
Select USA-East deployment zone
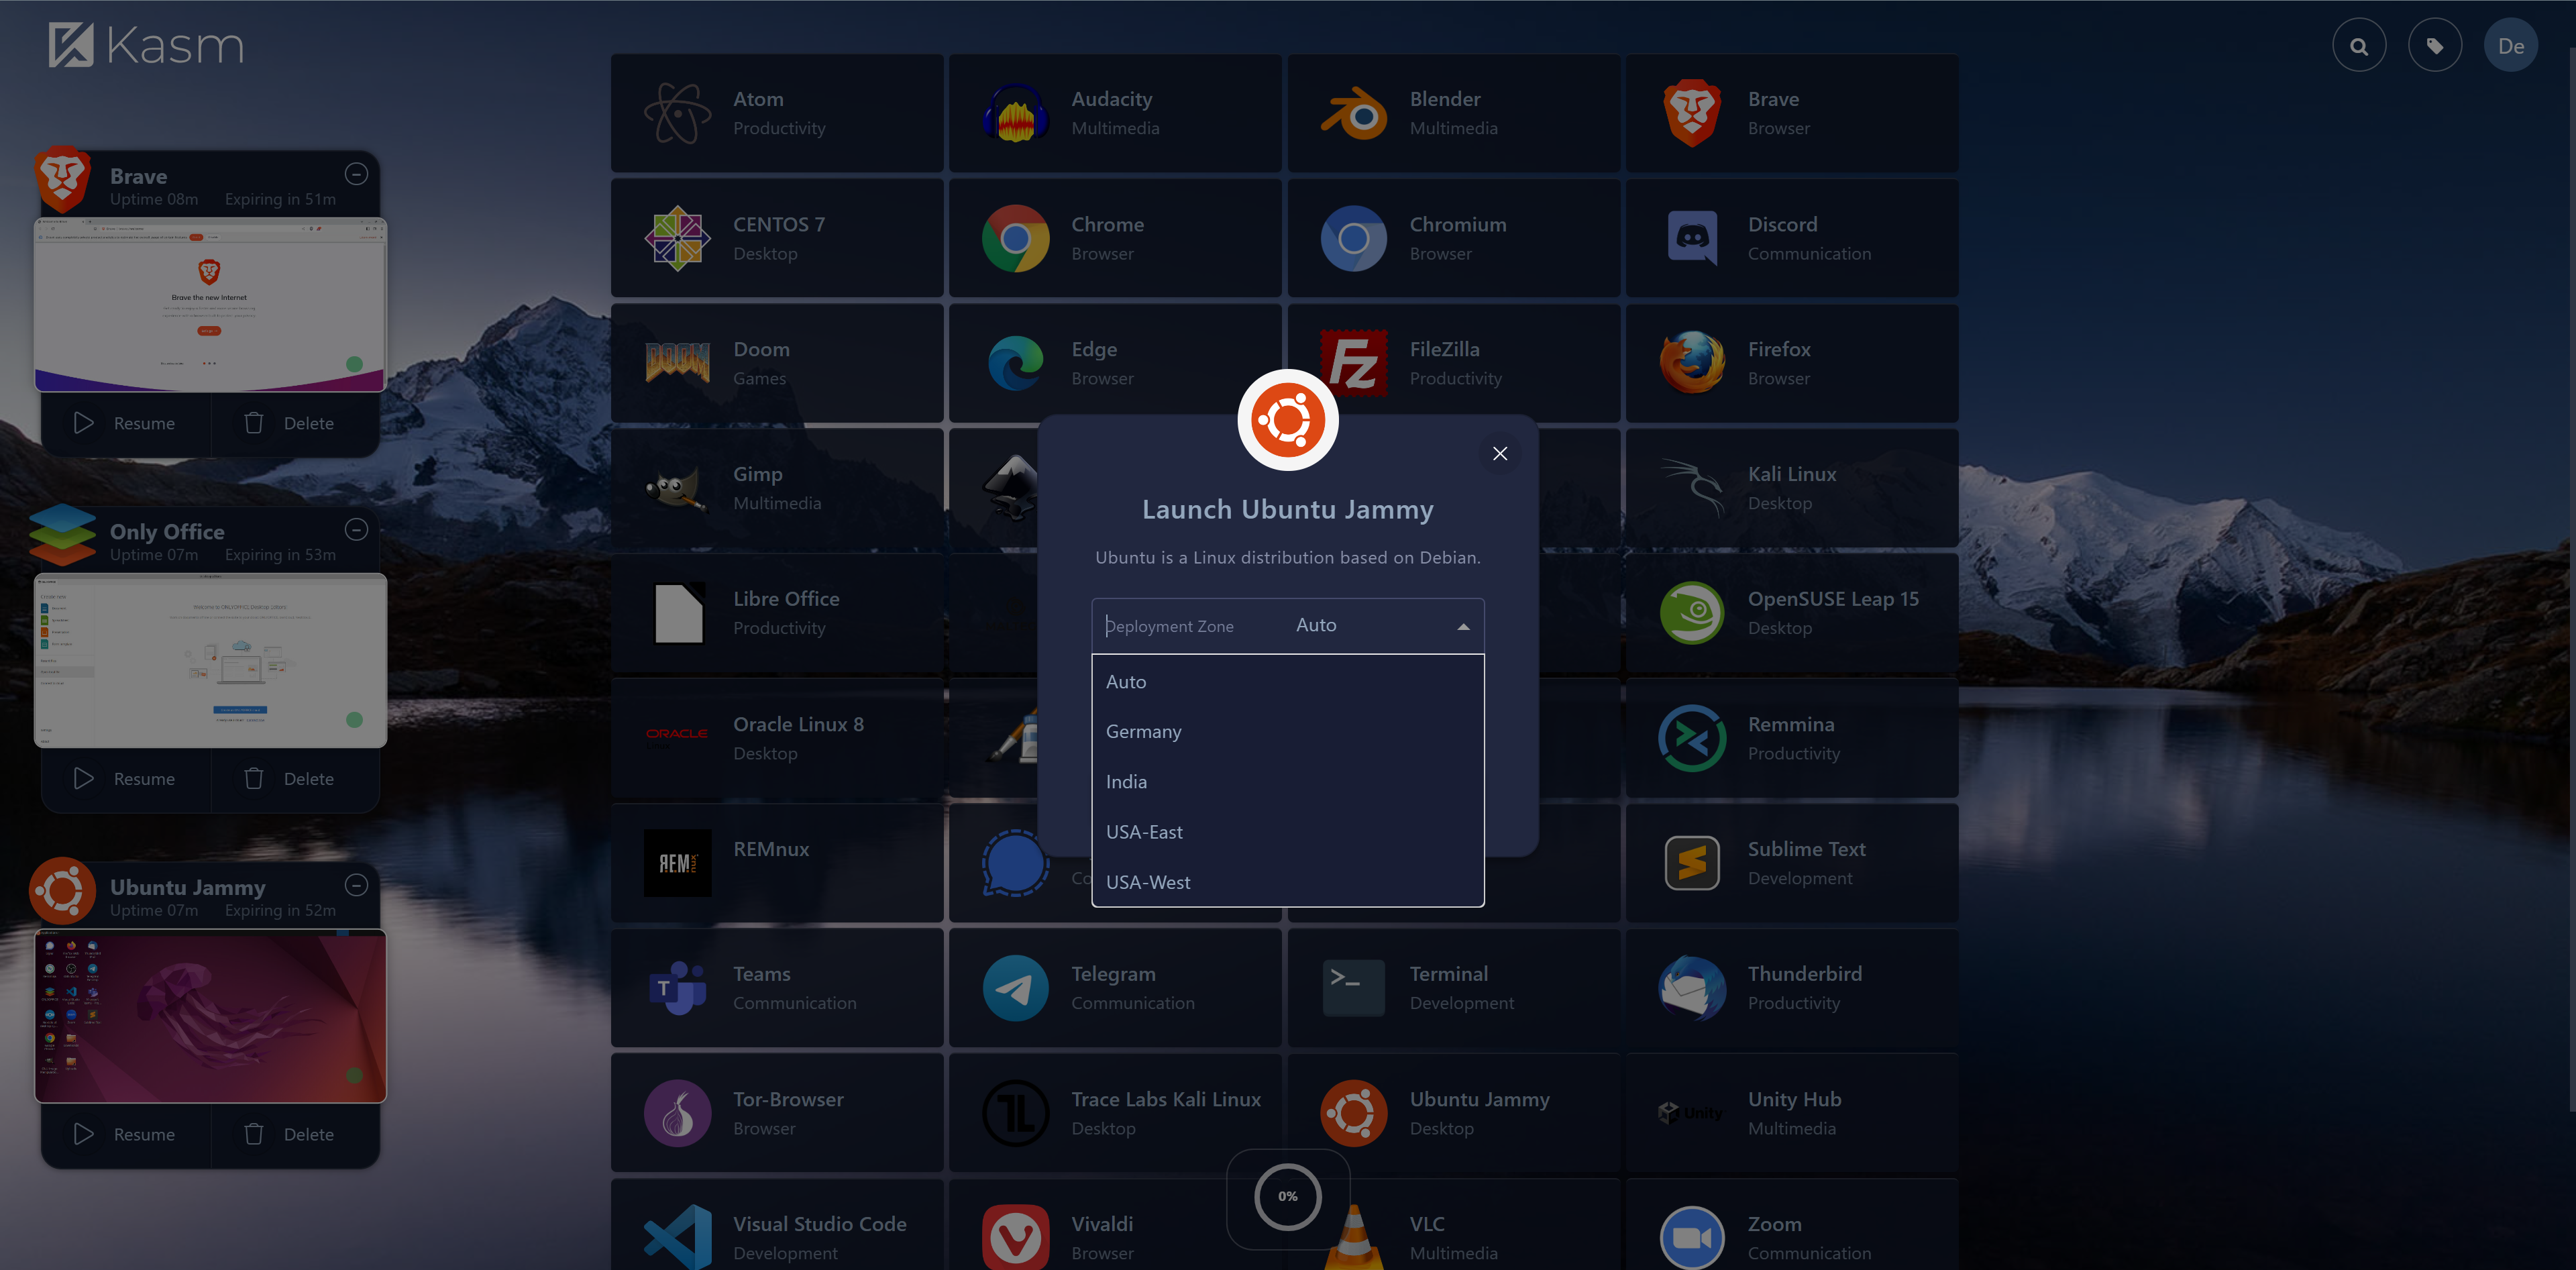coord(1288,832)
